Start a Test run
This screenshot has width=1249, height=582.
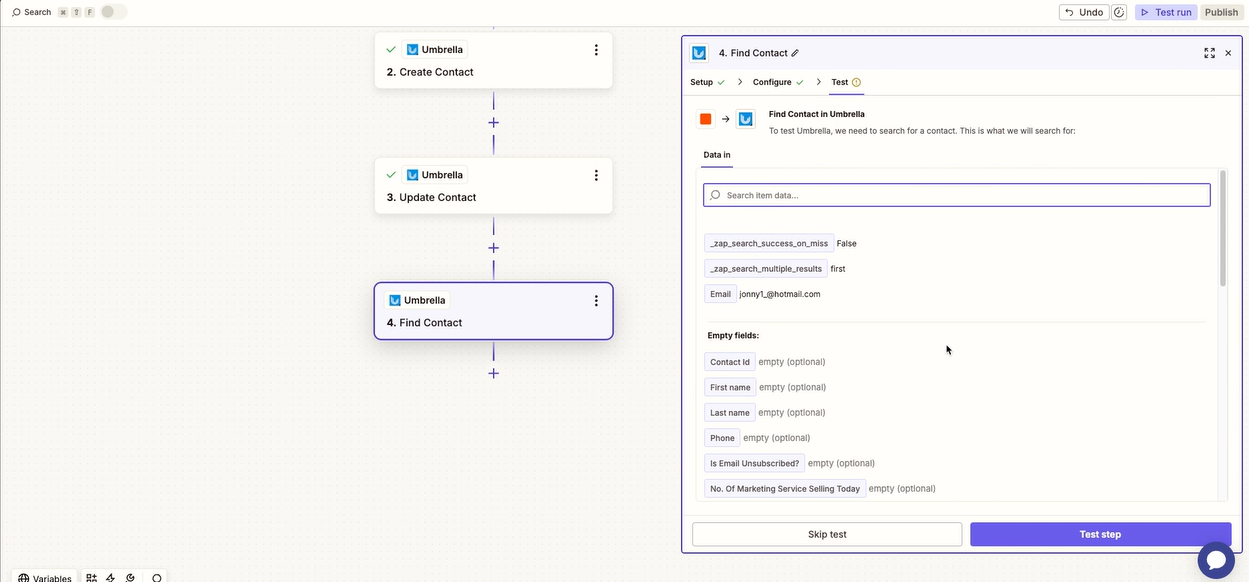coord(1165,12)
